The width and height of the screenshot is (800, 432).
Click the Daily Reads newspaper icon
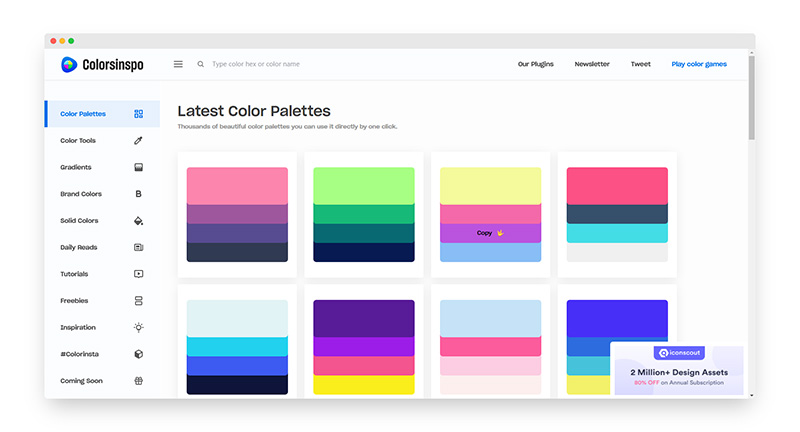click(x=138, y=247)
